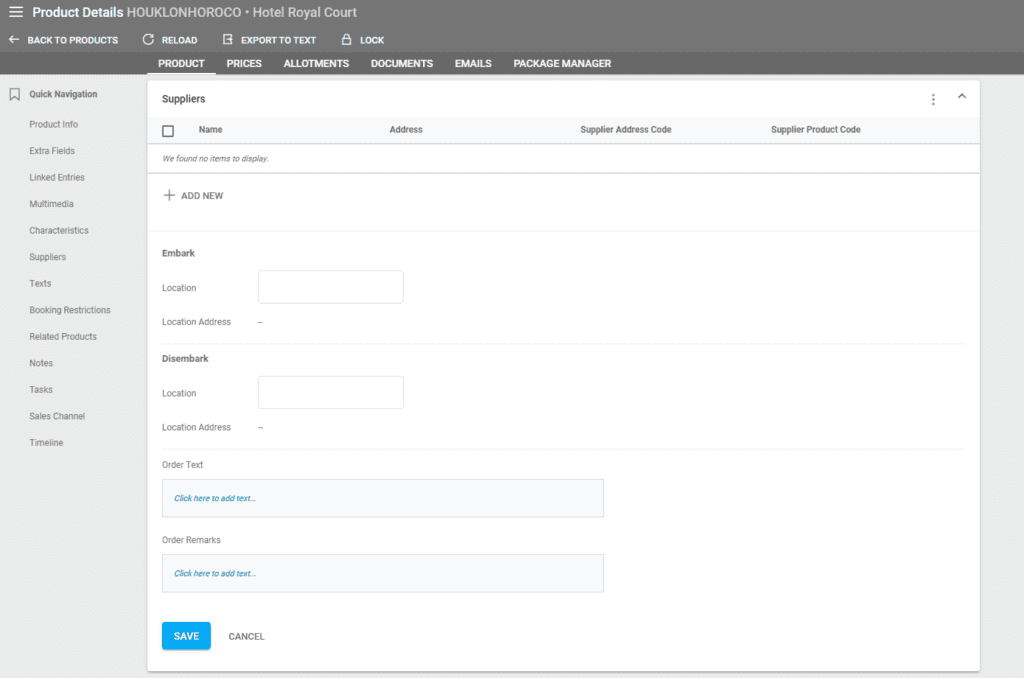Jump to Timeline in Quick Navigation
Image resolution: width=1024 pixels, height=678 pixels.
coord(46,443)
